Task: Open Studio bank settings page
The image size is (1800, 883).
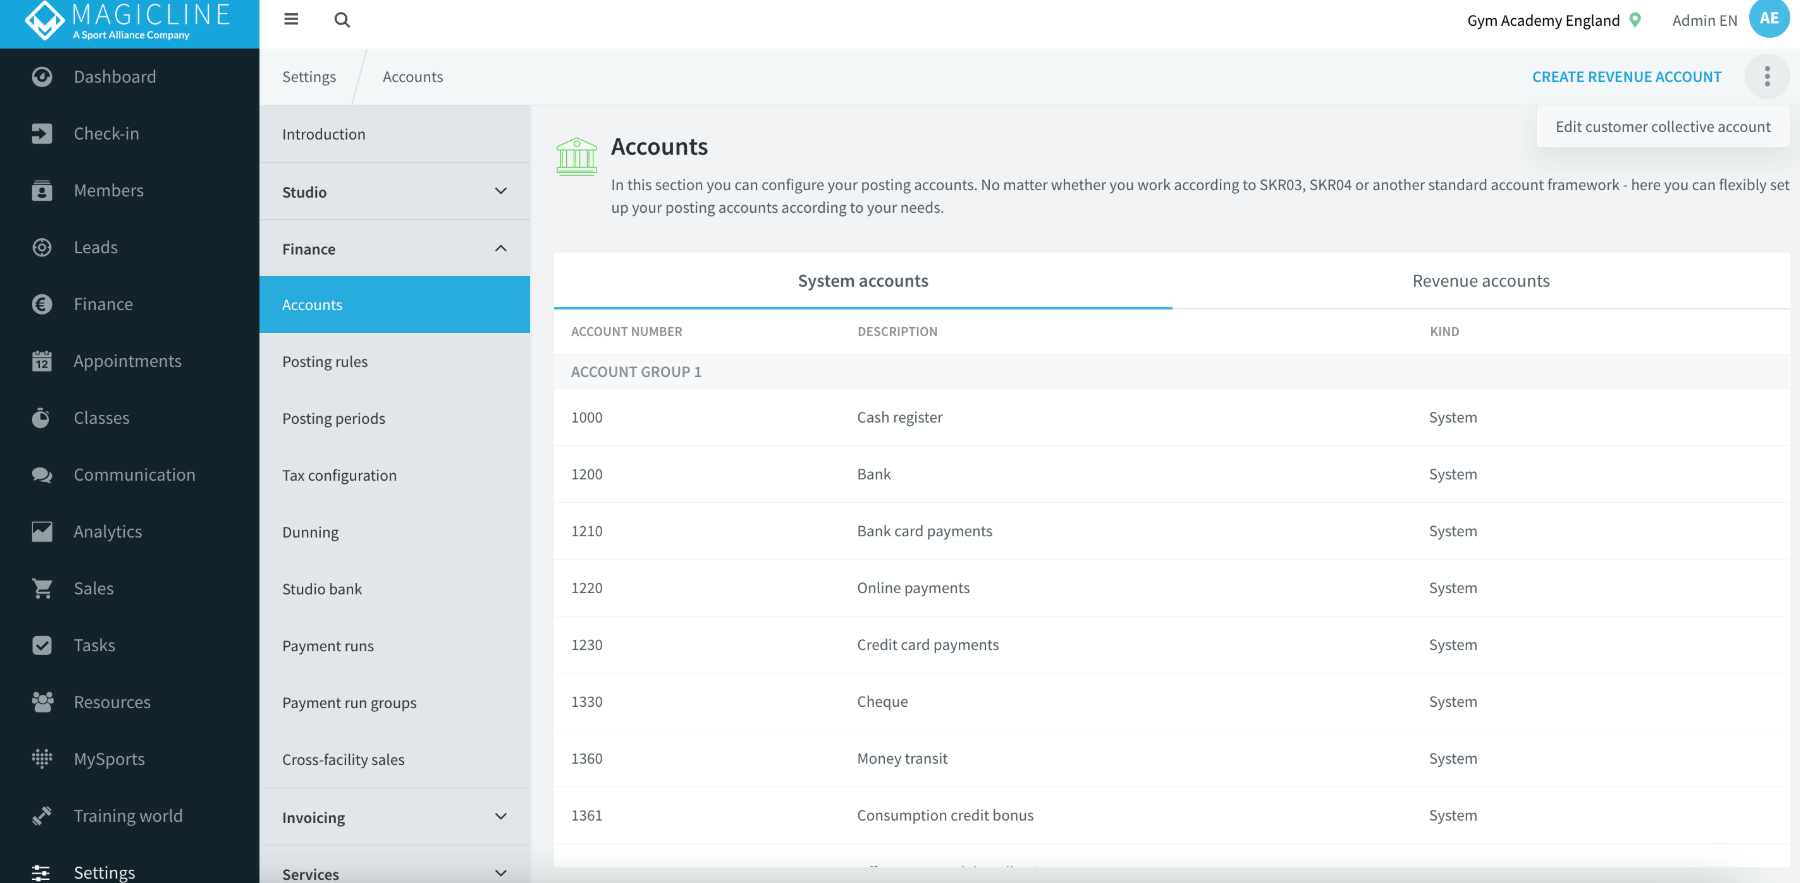Action: pos(395,590)
